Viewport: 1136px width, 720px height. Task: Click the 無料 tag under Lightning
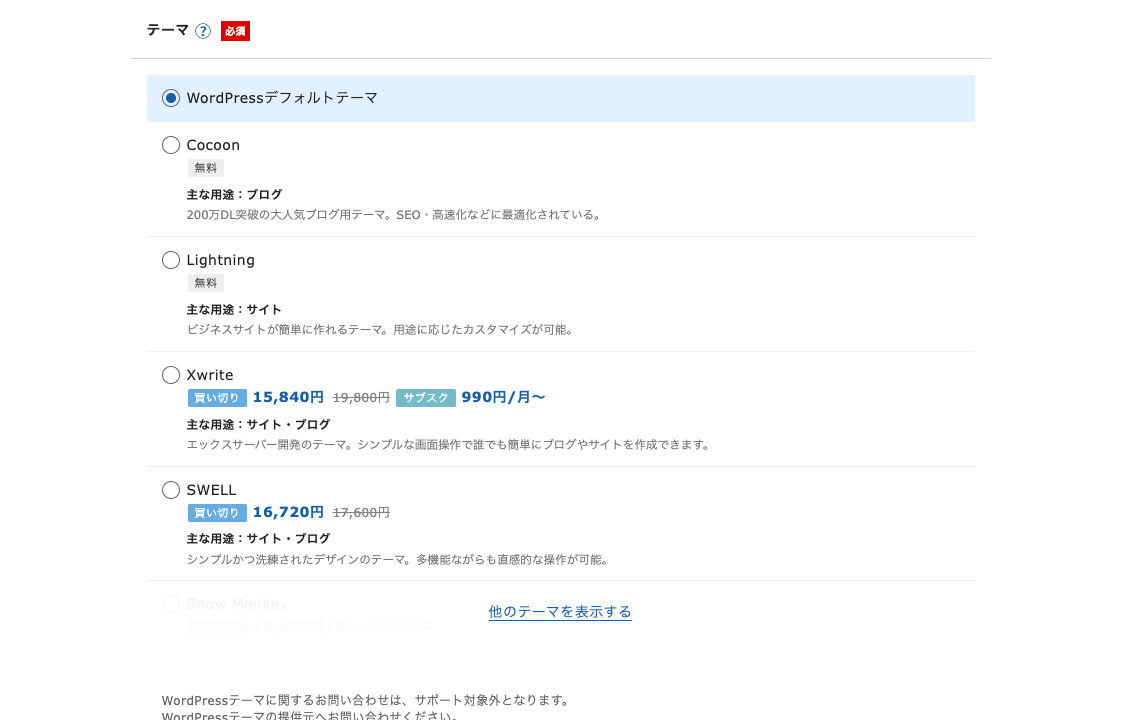tap(206, 282)
